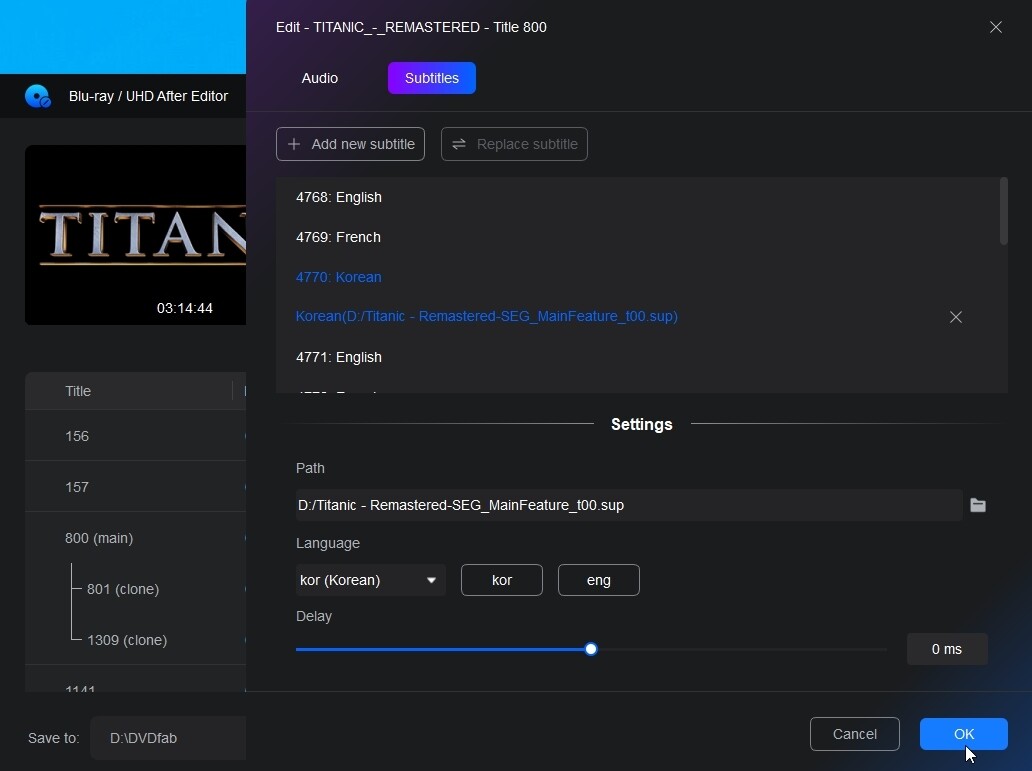
Task: Click the delay slider handle
Action: click(x=591, y=649)
